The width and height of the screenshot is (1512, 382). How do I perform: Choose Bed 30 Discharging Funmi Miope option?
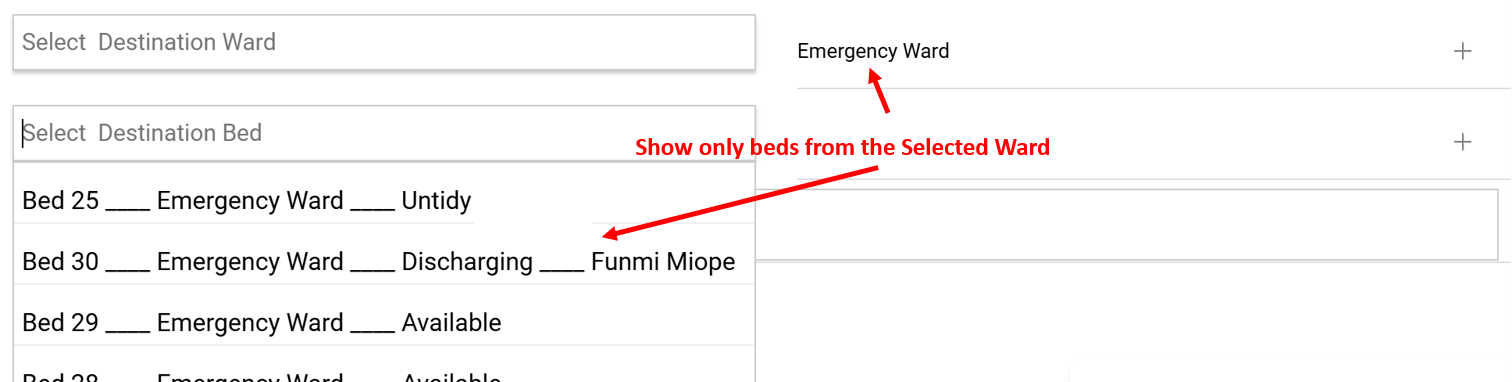tap(384, 262)
